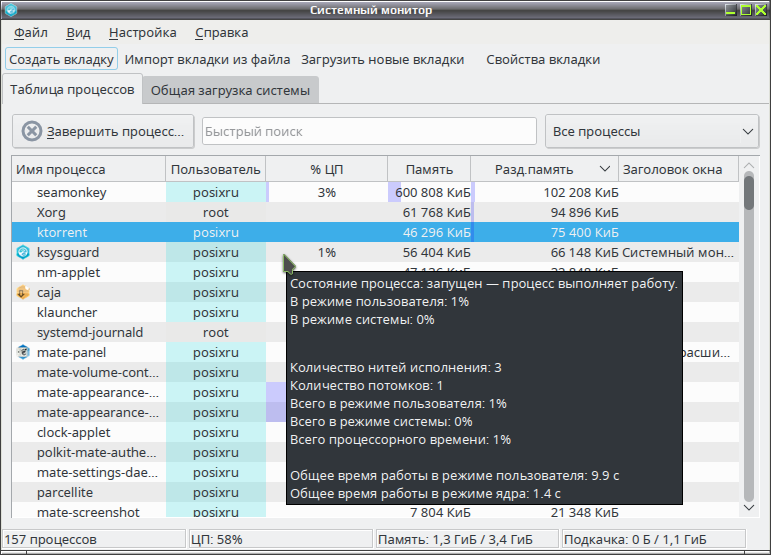Select the clock-applet process

(74, 433)
